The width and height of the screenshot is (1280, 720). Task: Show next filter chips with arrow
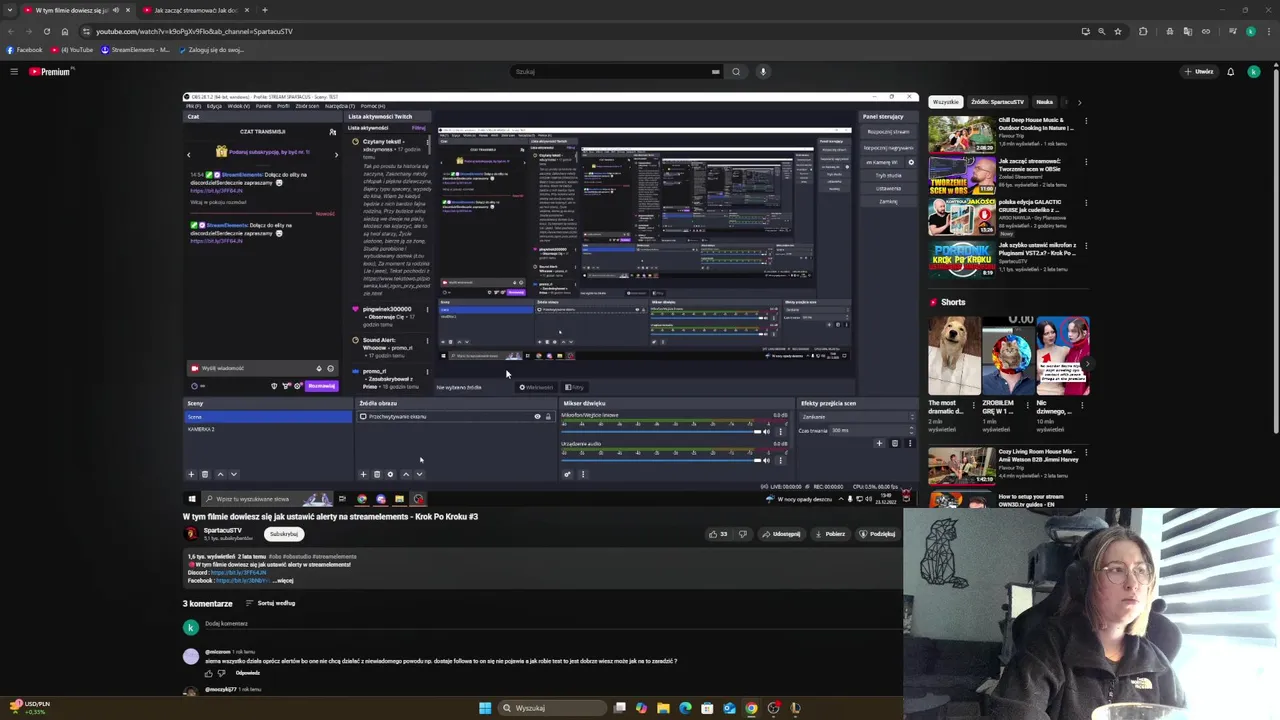pyautogui.click(x=1079, y=102)
